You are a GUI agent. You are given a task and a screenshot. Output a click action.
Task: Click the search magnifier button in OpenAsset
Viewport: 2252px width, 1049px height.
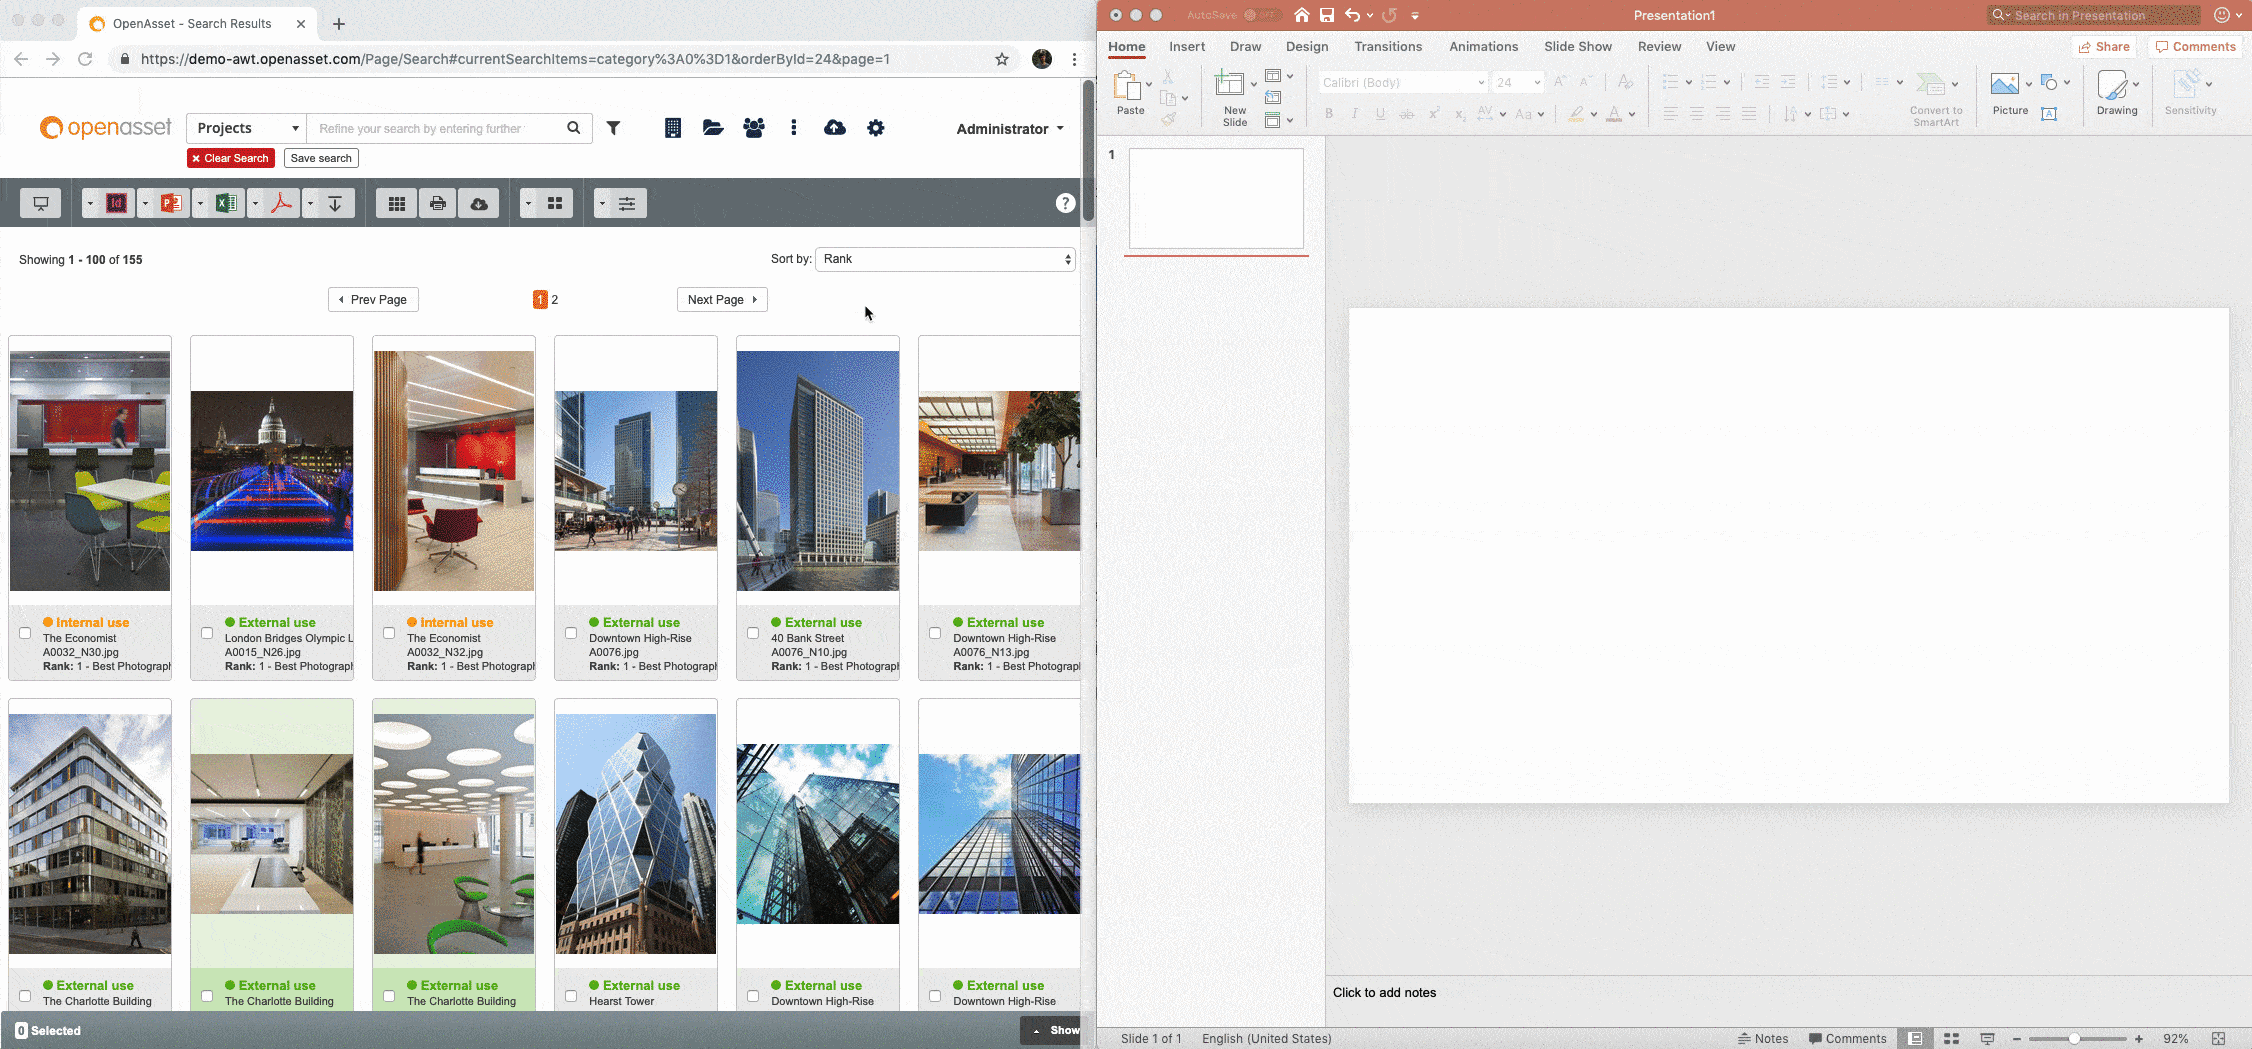(x=574, y=128)
